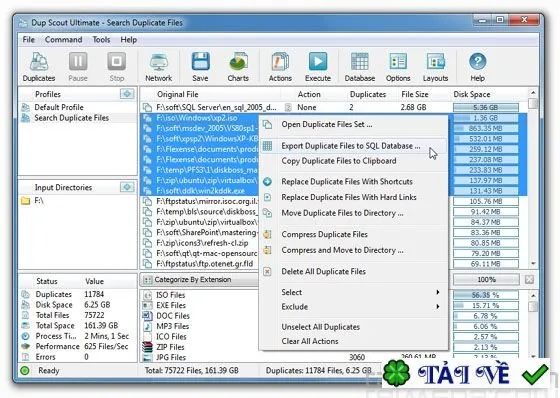Click the ISO Files category icon
Screen dimensions: 560x398
pos(148,295)
